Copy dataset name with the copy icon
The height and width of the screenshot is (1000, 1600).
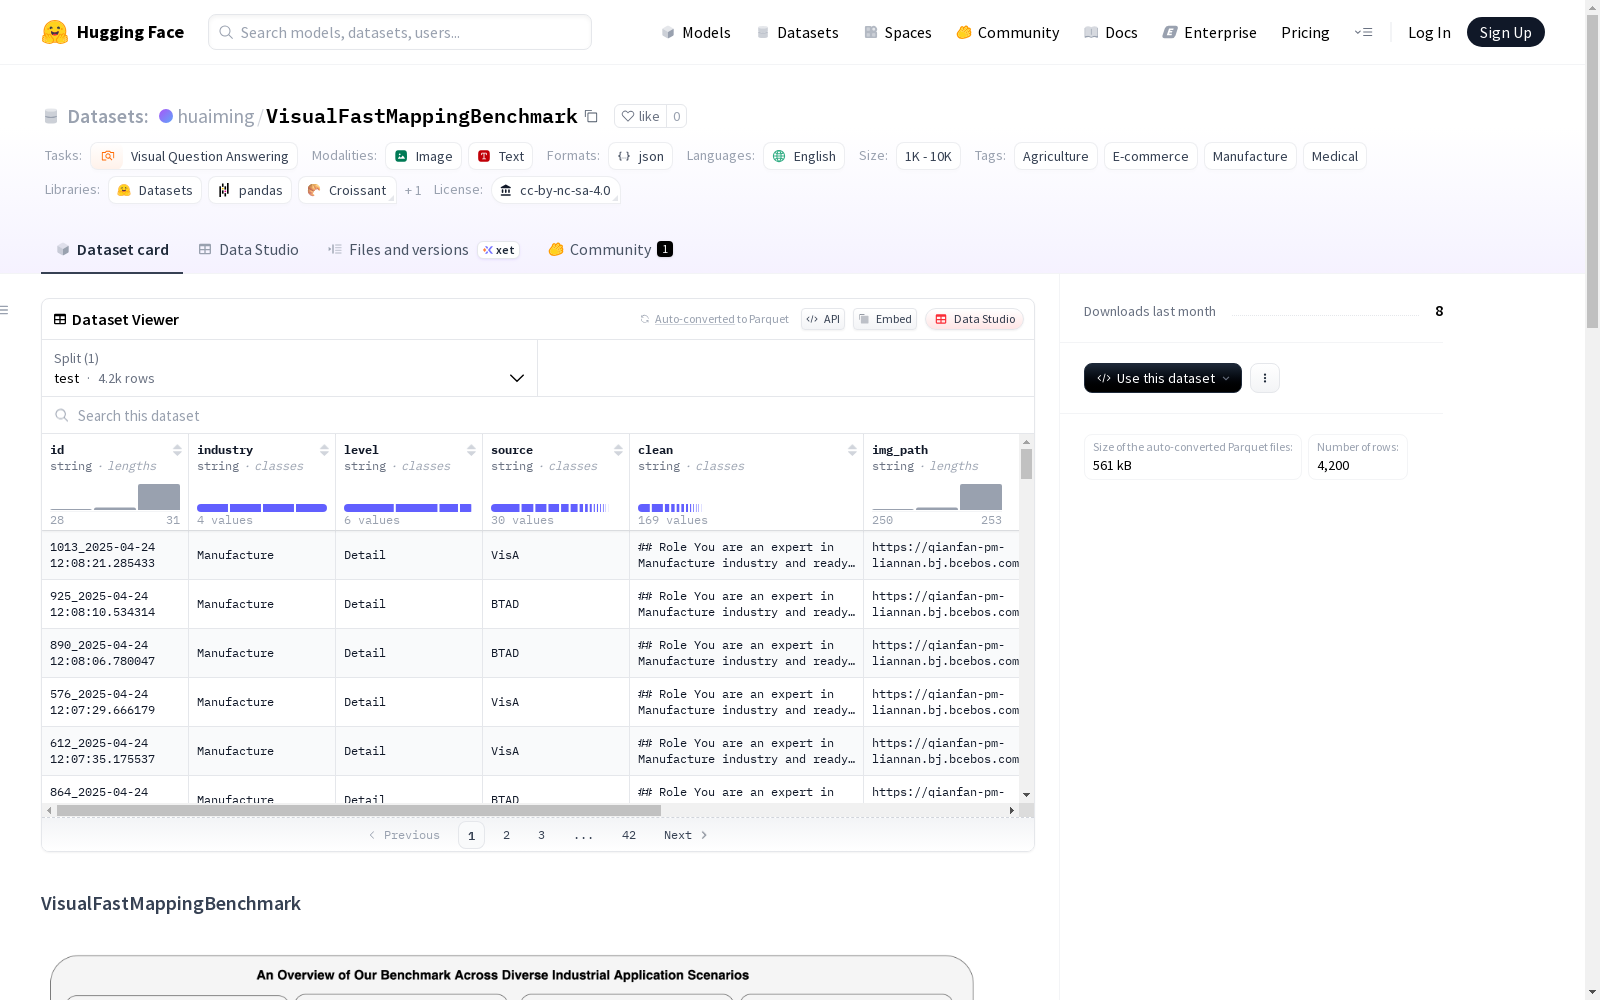coord(591,116)
